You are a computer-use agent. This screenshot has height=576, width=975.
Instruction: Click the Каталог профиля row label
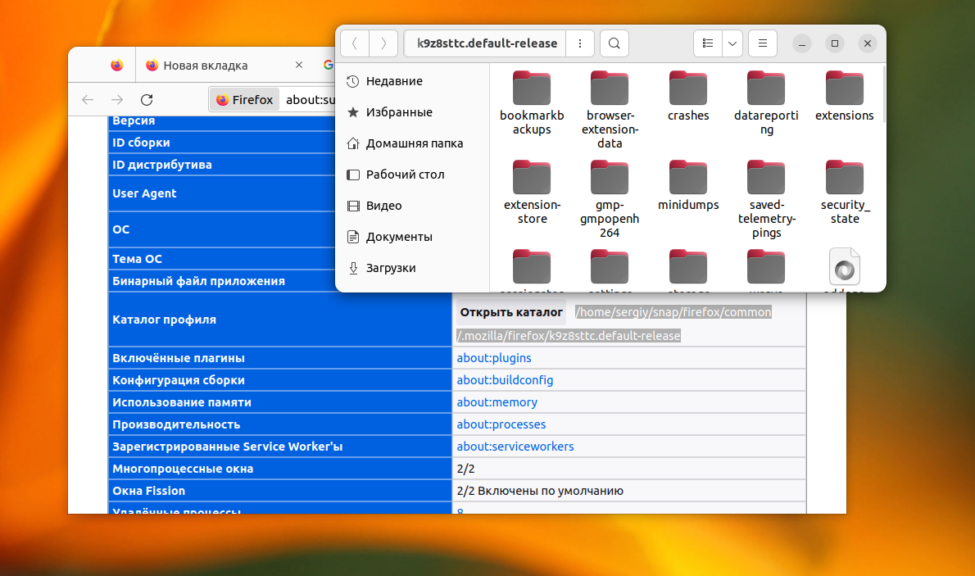(164, 320)
